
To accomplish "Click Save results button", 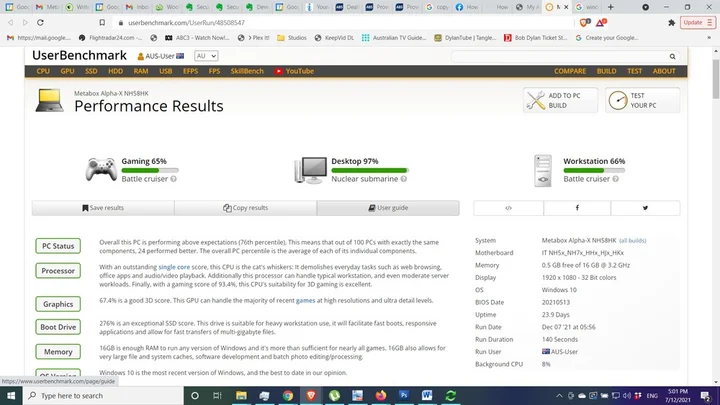I will click(103, 208).
